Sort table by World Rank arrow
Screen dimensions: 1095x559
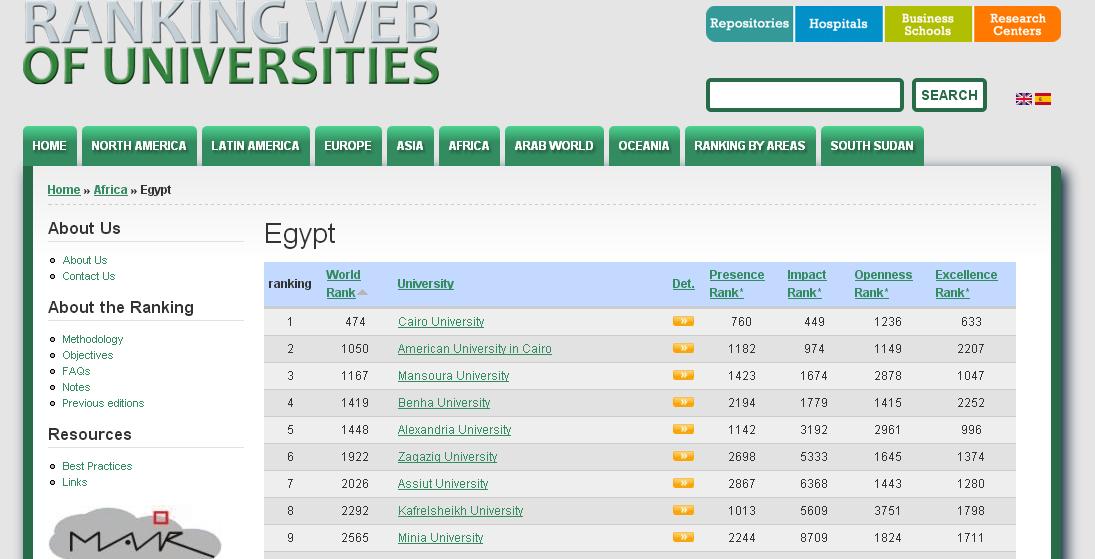click(362, 293)
